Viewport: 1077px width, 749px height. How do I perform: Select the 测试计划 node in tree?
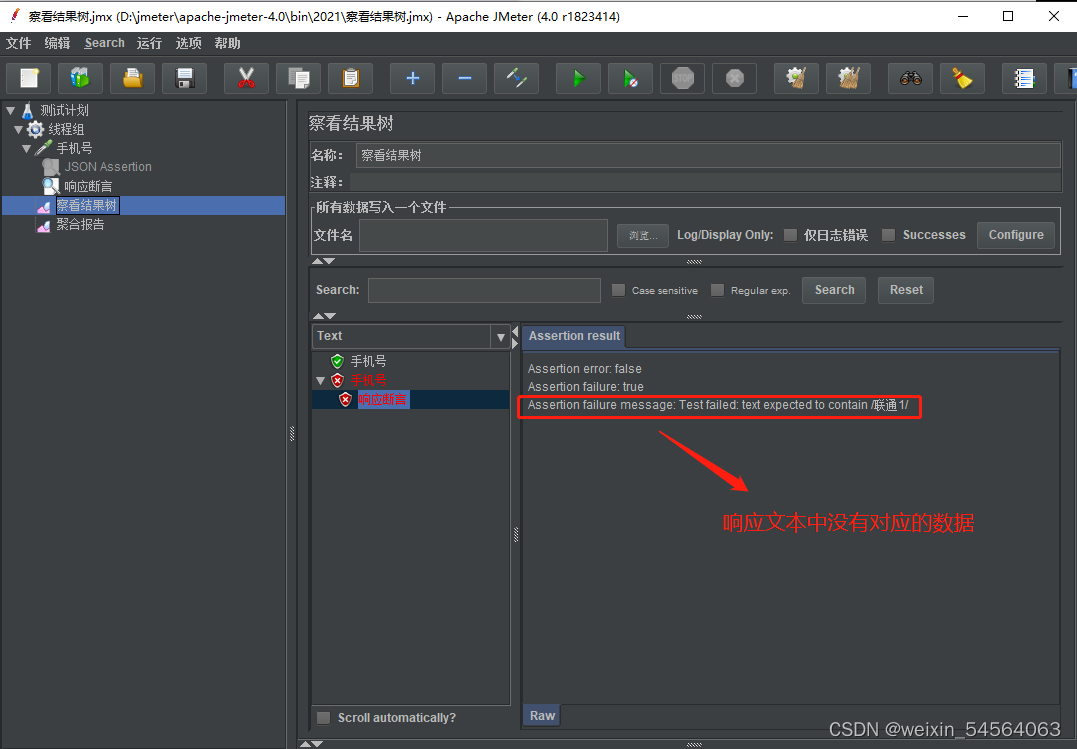click(64, 110)
